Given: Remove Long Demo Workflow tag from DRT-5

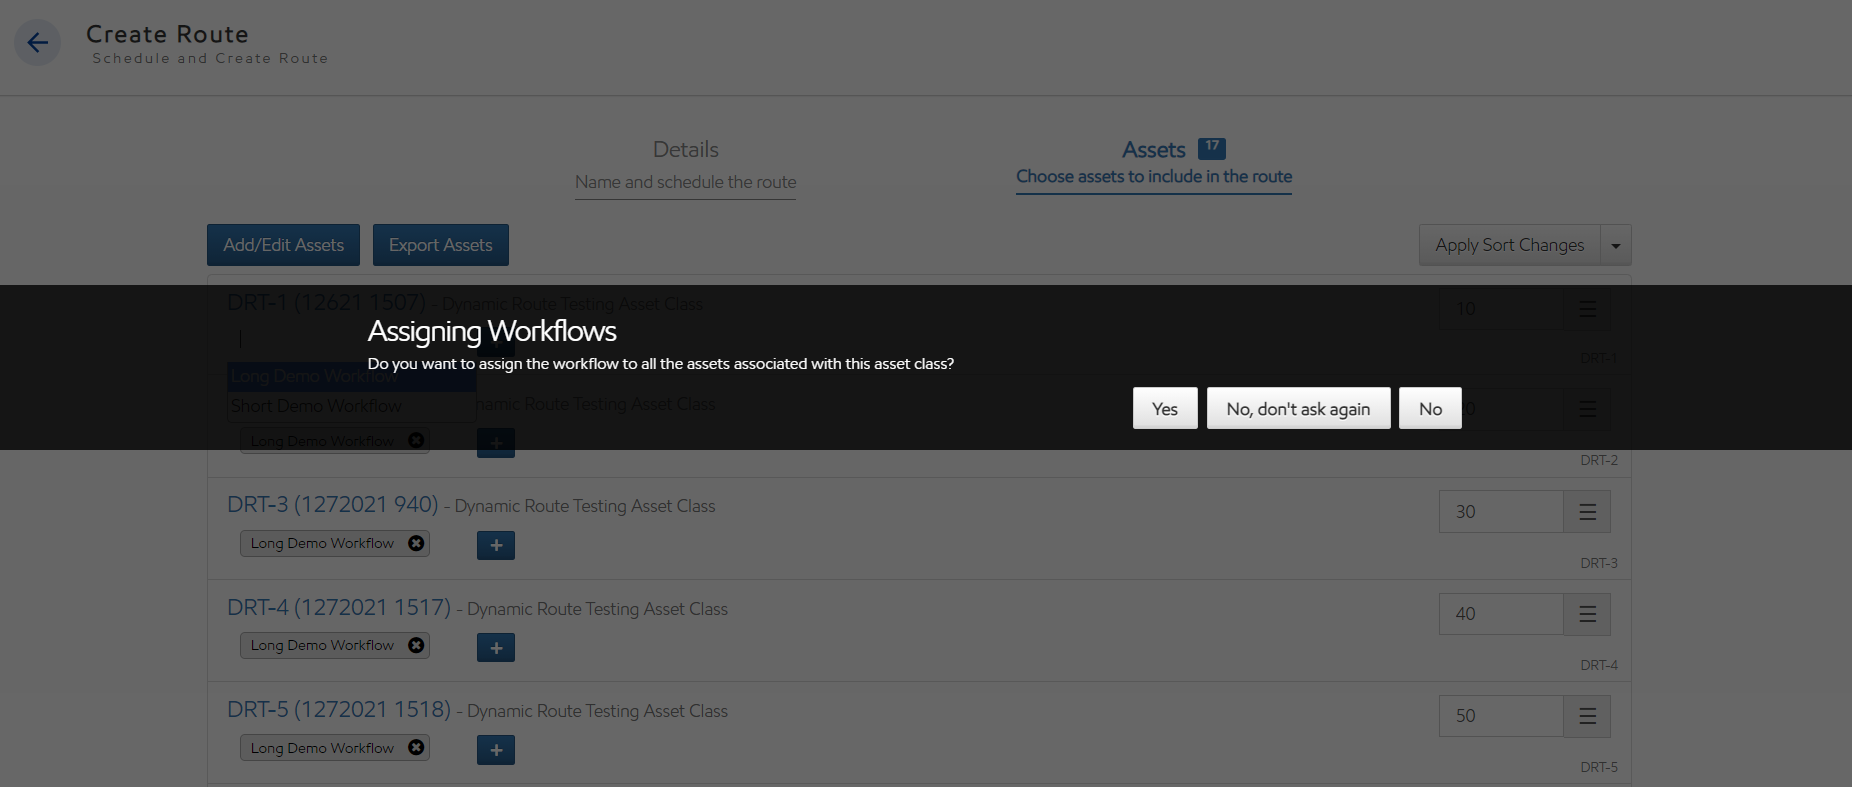Looking at the screenshot, I should (x=416, y=748).
